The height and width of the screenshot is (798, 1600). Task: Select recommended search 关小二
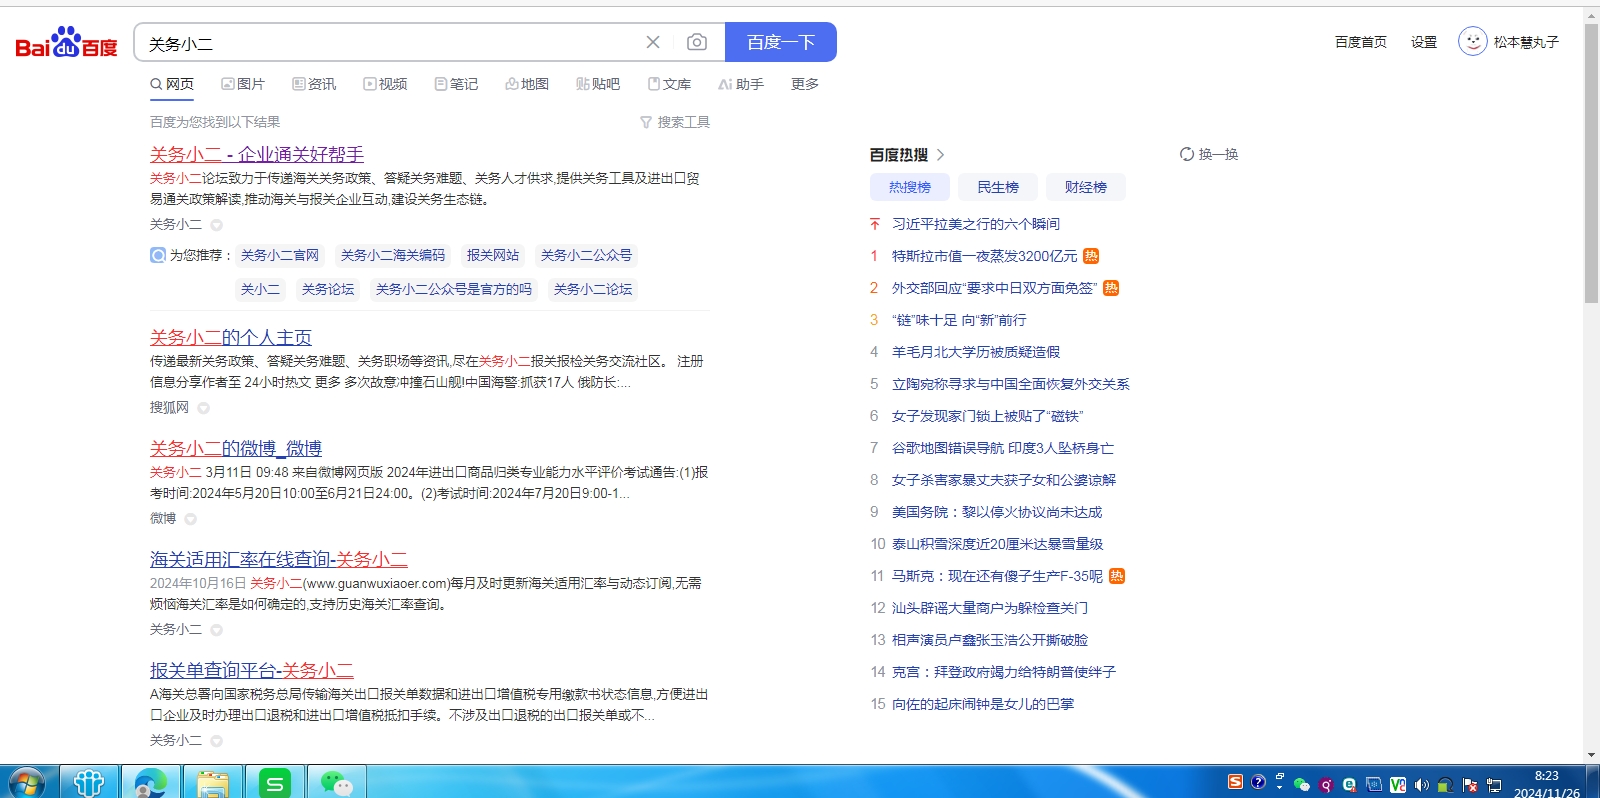(x=260, y=289)
